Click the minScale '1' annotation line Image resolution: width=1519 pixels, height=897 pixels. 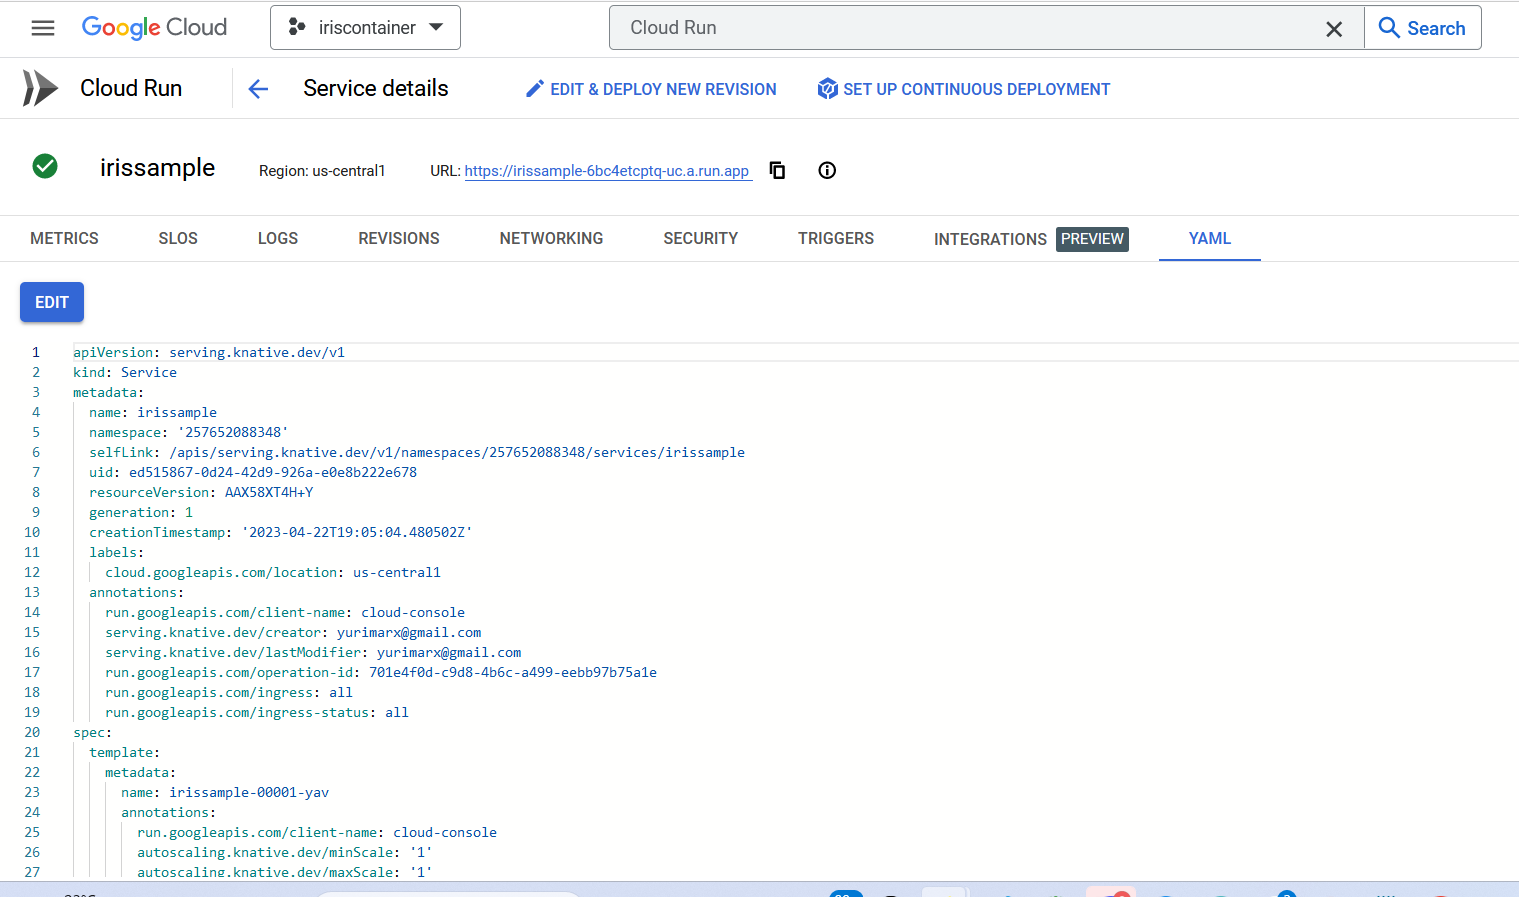pyautogui.click(x=285, y=852)
